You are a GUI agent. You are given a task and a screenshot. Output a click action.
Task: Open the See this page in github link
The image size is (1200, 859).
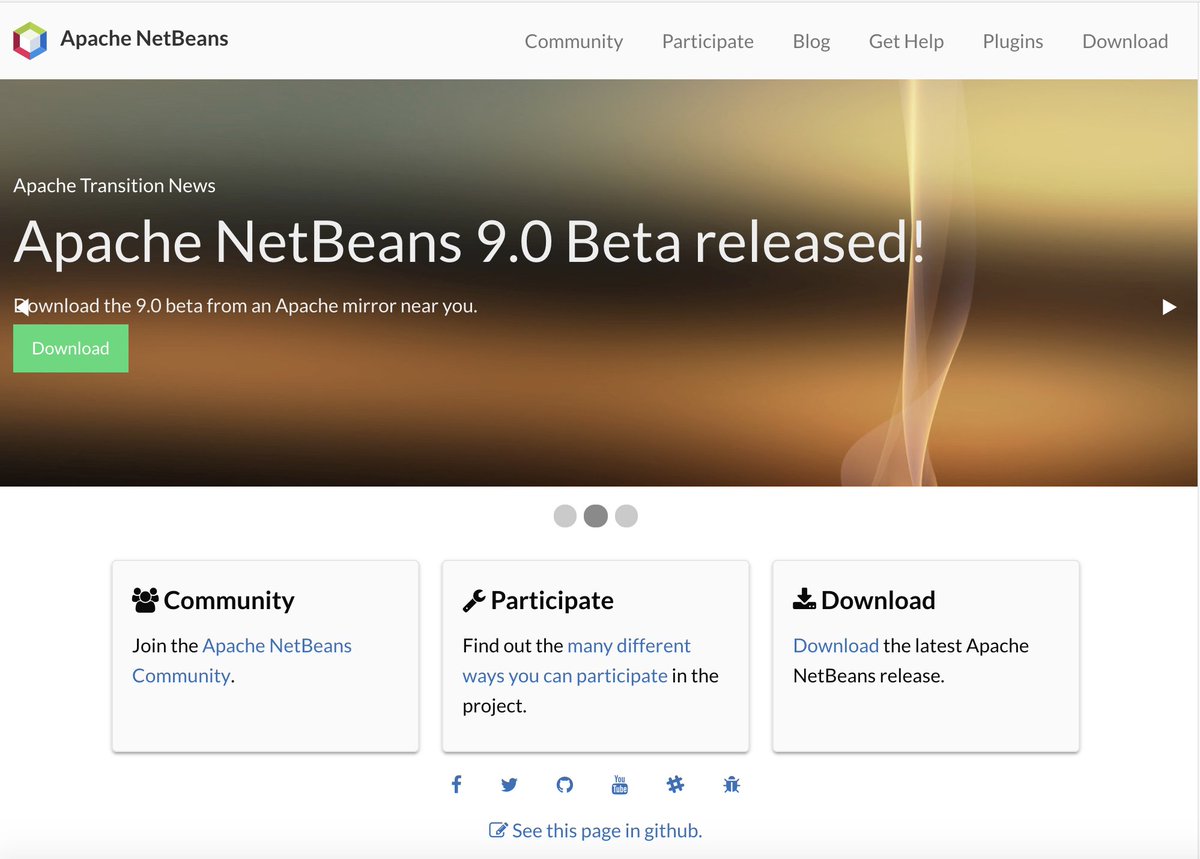[x=607, y=830]
